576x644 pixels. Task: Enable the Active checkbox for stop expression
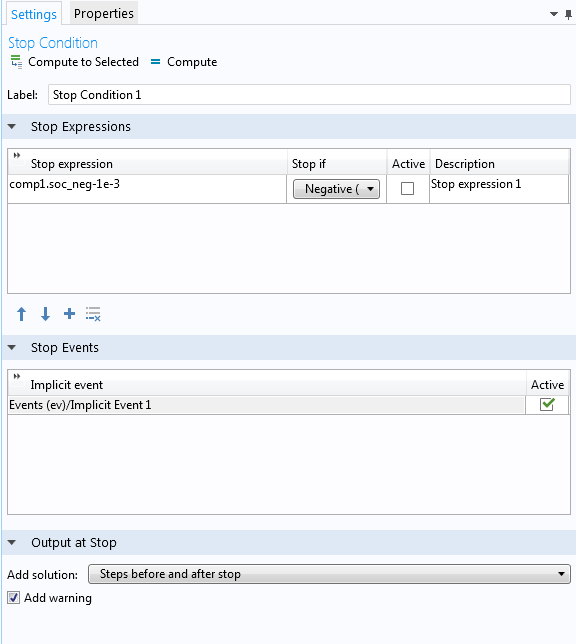click(x=407, y=189)
